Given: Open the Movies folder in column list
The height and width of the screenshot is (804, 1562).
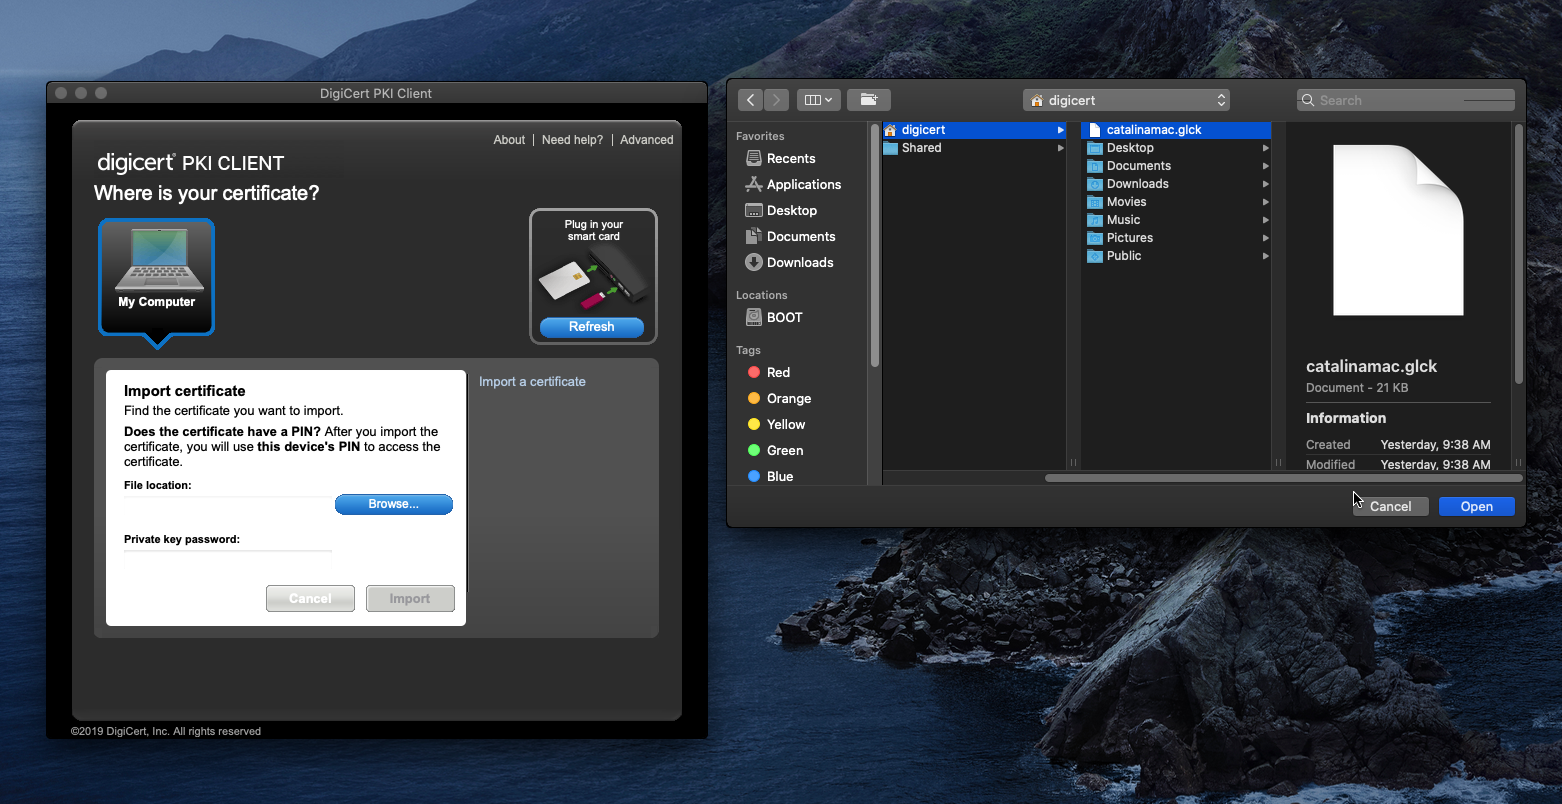Looking at the screenshot, I should coord(1176,202).
